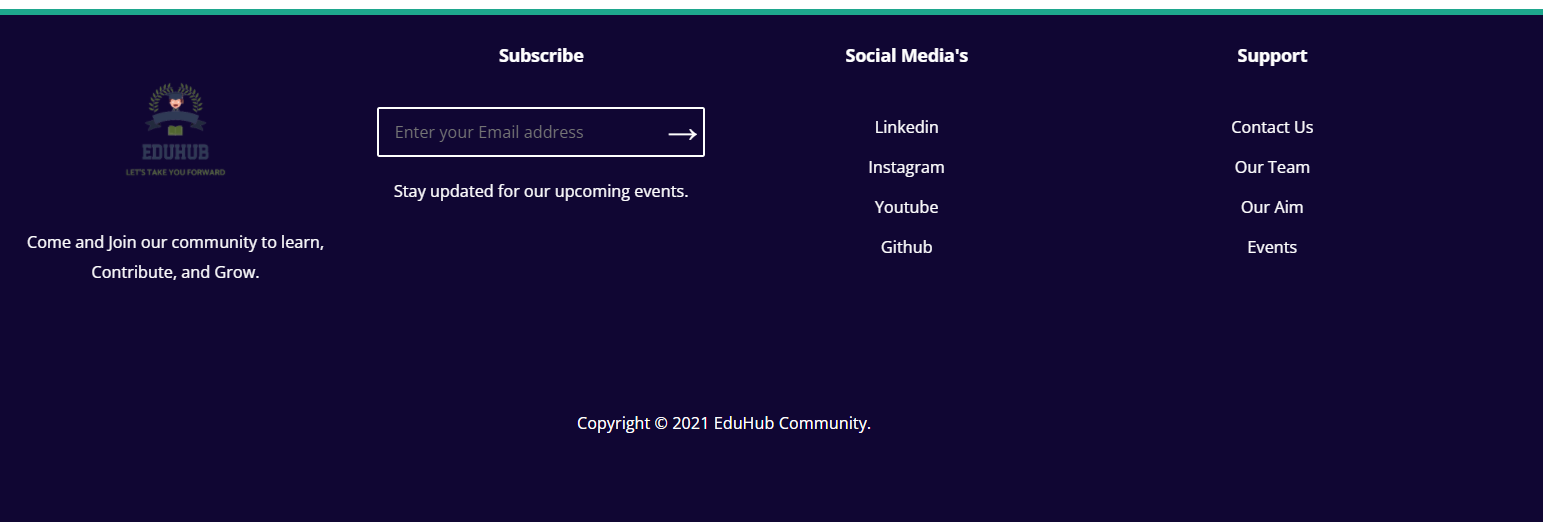Click the Subscribe heading
The width and height of the screenshot is (1543, 522).
click(541, 56)
